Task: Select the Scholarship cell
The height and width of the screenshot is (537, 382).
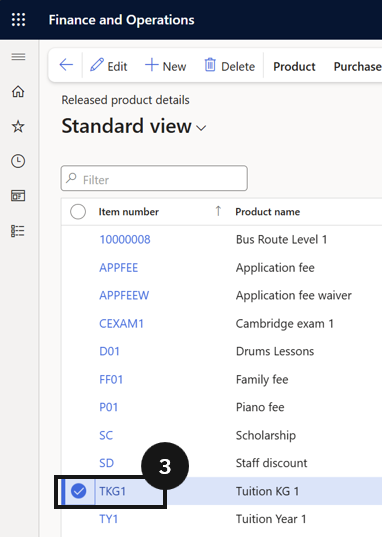Action: click(266, 435)
